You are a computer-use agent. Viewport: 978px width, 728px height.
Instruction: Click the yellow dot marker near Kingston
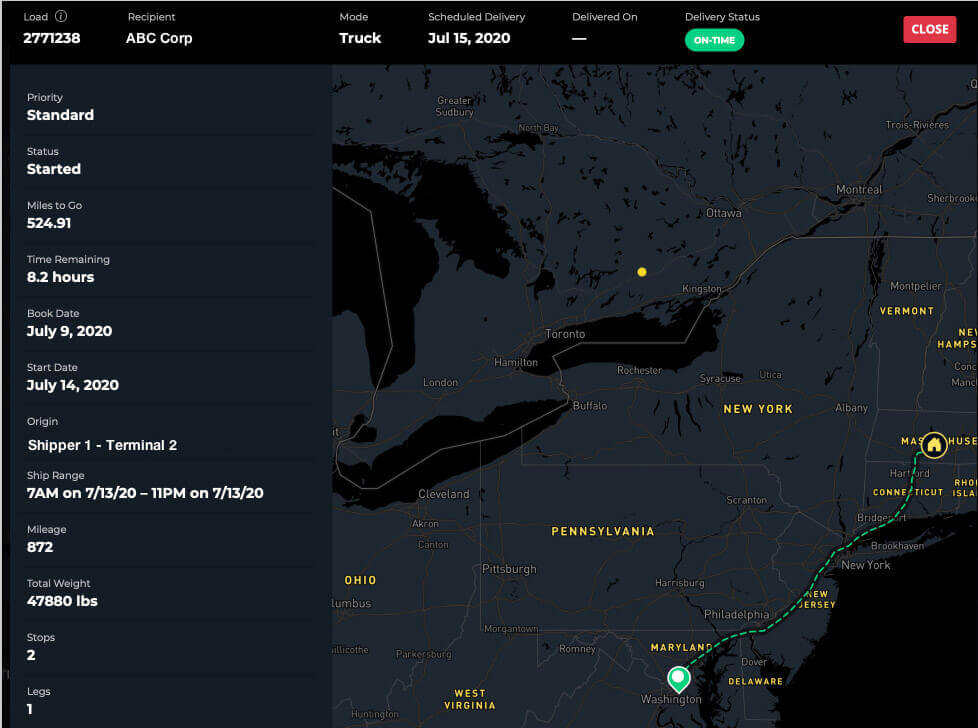[642, 272]
